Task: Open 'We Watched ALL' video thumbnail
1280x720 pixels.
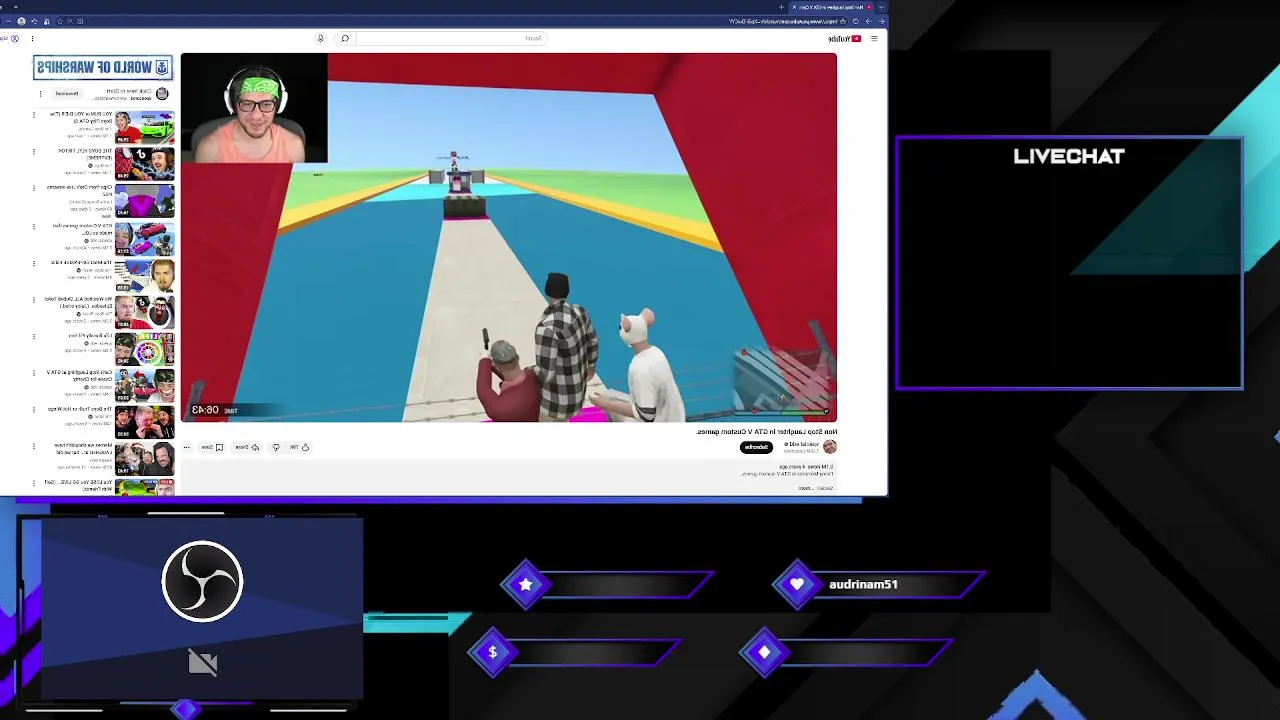Action: [x=145, y=312]
